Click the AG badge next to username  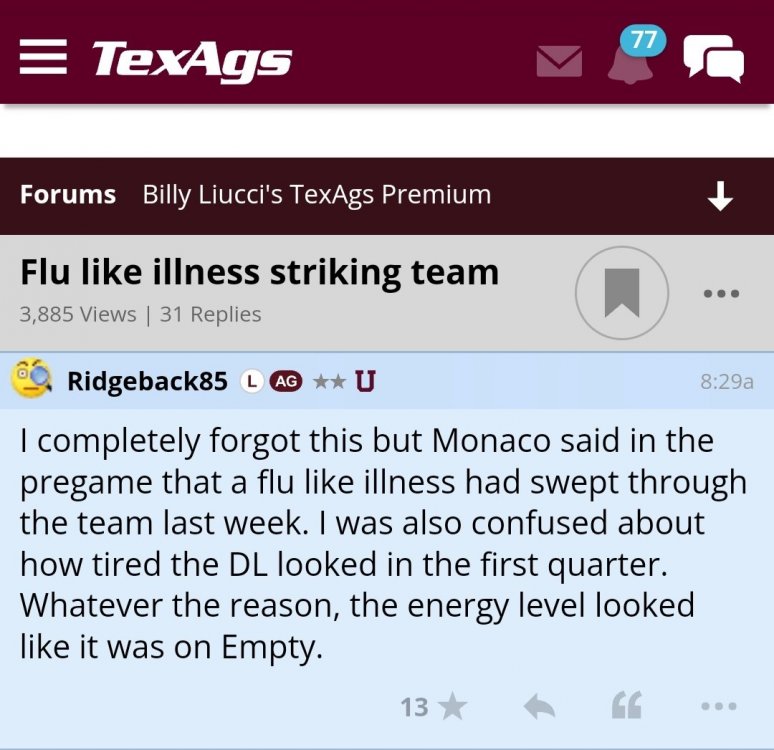[286, 381]
